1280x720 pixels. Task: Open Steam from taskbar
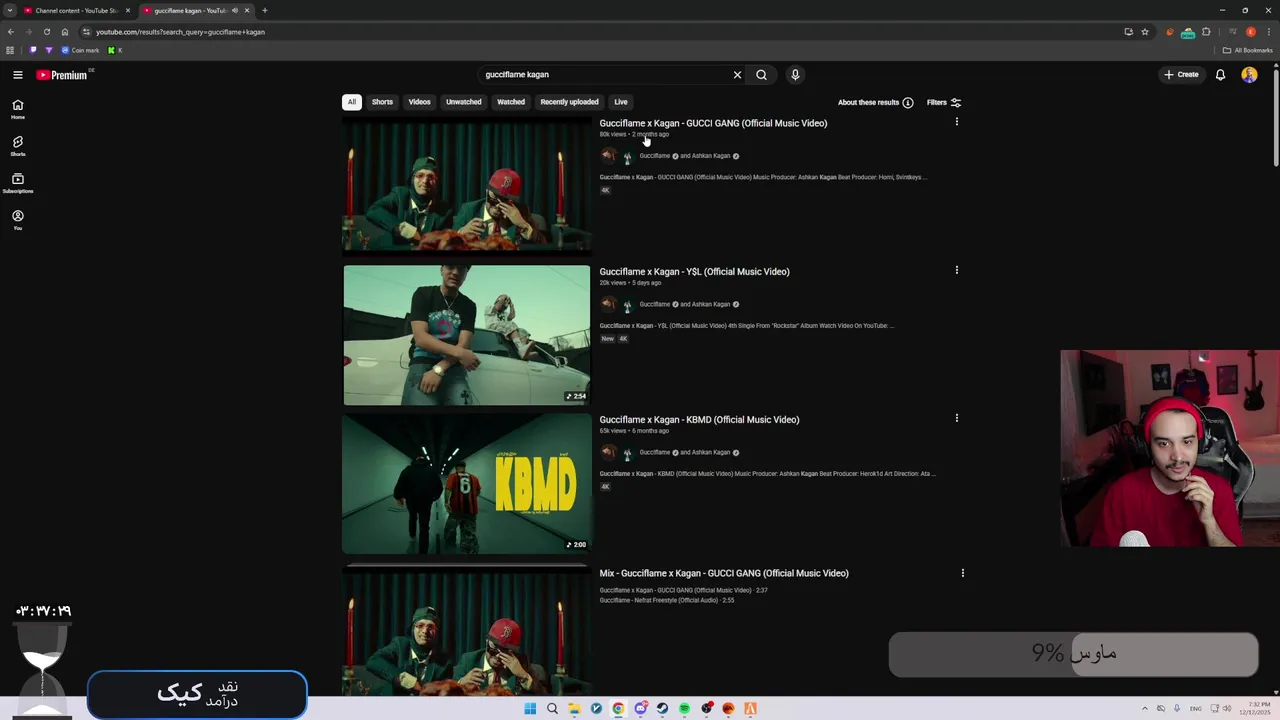point(662,709)
